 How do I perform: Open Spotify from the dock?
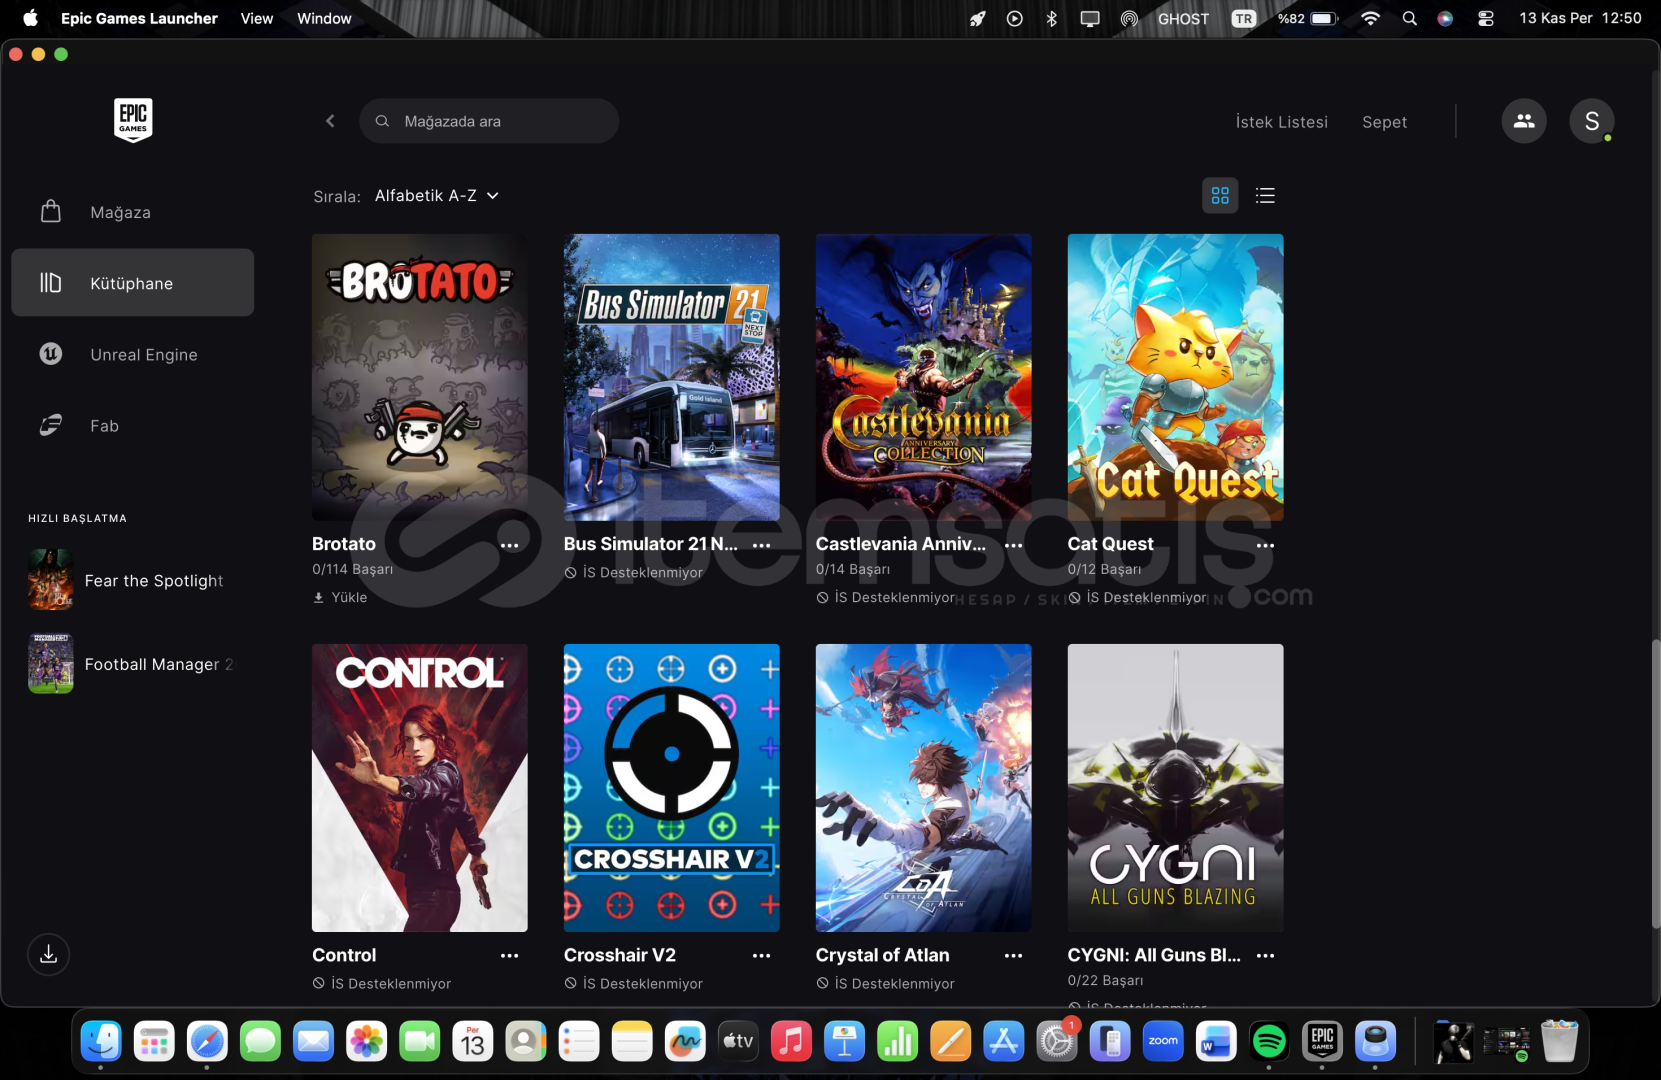[1269, 1042]
